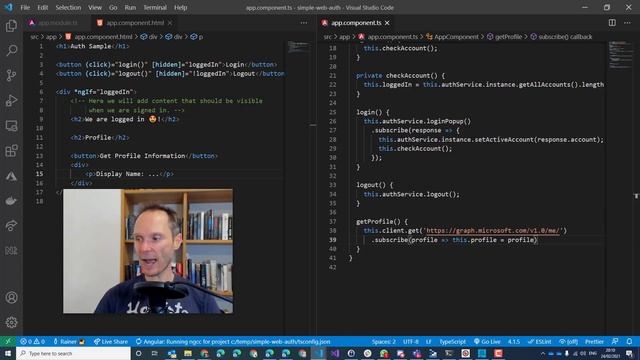640x360 pixels.
Task: Click the feedback icon in status bar
Action: (615, 342)
